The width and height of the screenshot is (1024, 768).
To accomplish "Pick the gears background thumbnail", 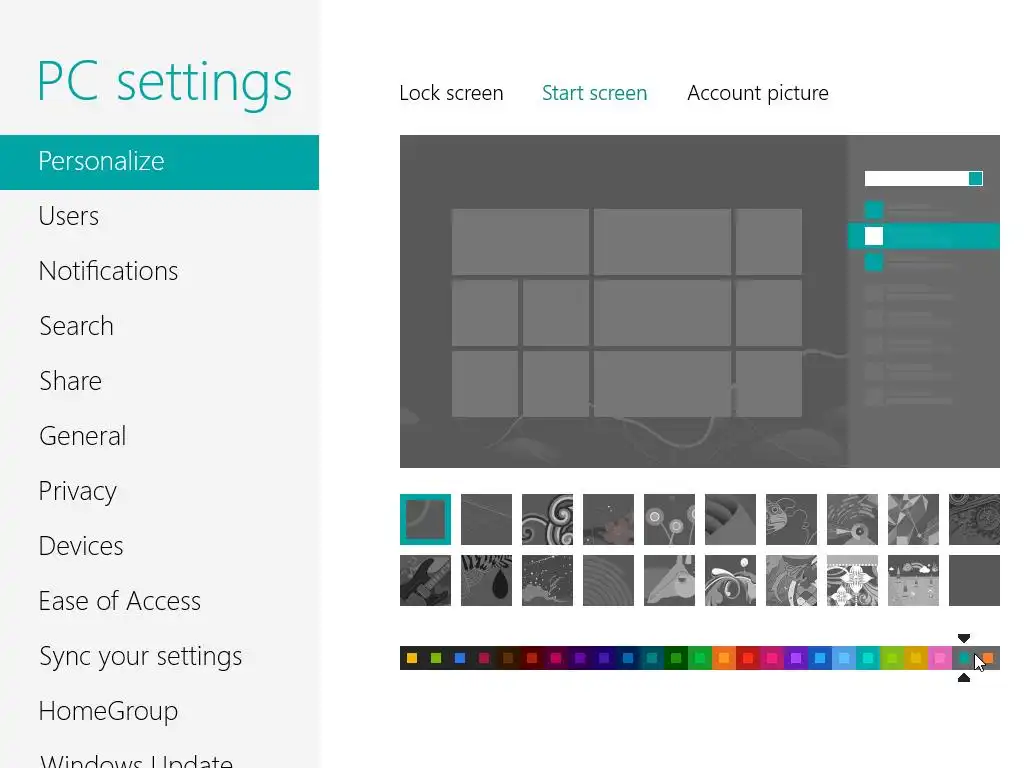I will click(x=974, y=519).
